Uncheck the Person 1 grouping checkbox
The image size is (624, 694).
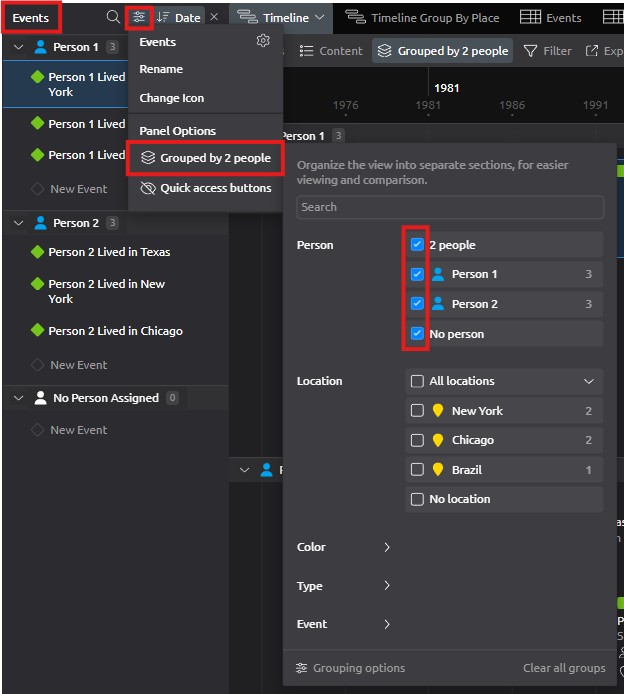(x=417, y=274)
